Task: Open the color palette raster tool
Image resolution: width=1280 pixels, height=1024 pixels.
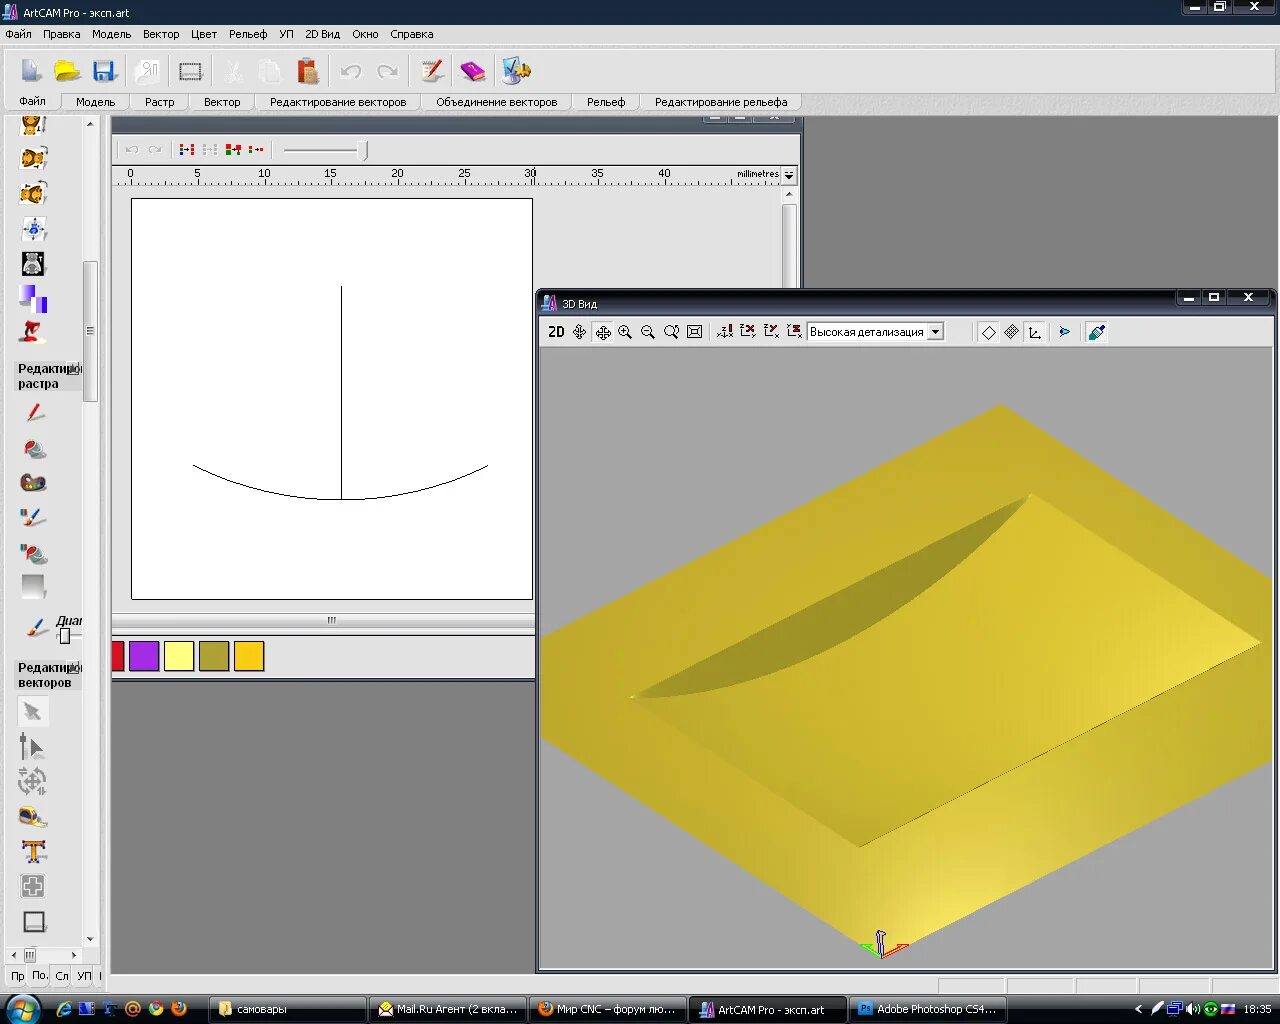Action: click(33, 483)
